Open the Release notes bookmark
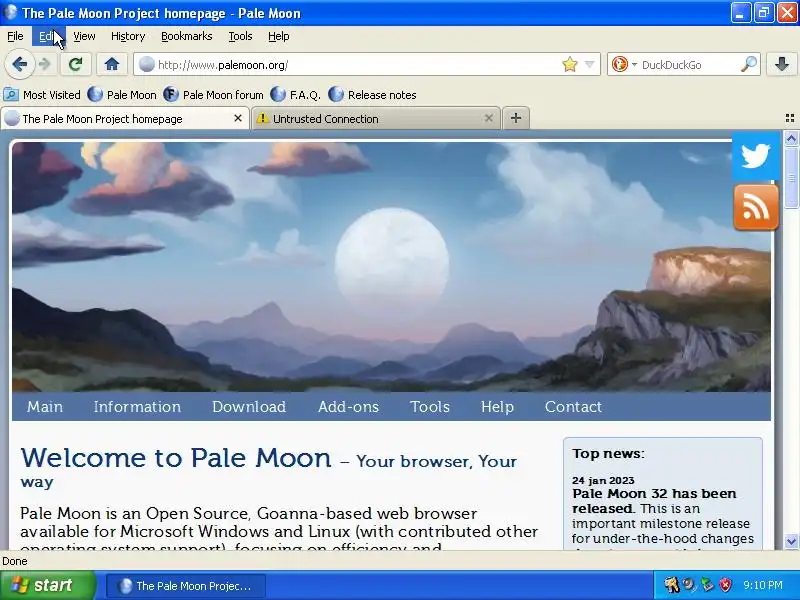800x600 pixels. (x=372, y=95)
